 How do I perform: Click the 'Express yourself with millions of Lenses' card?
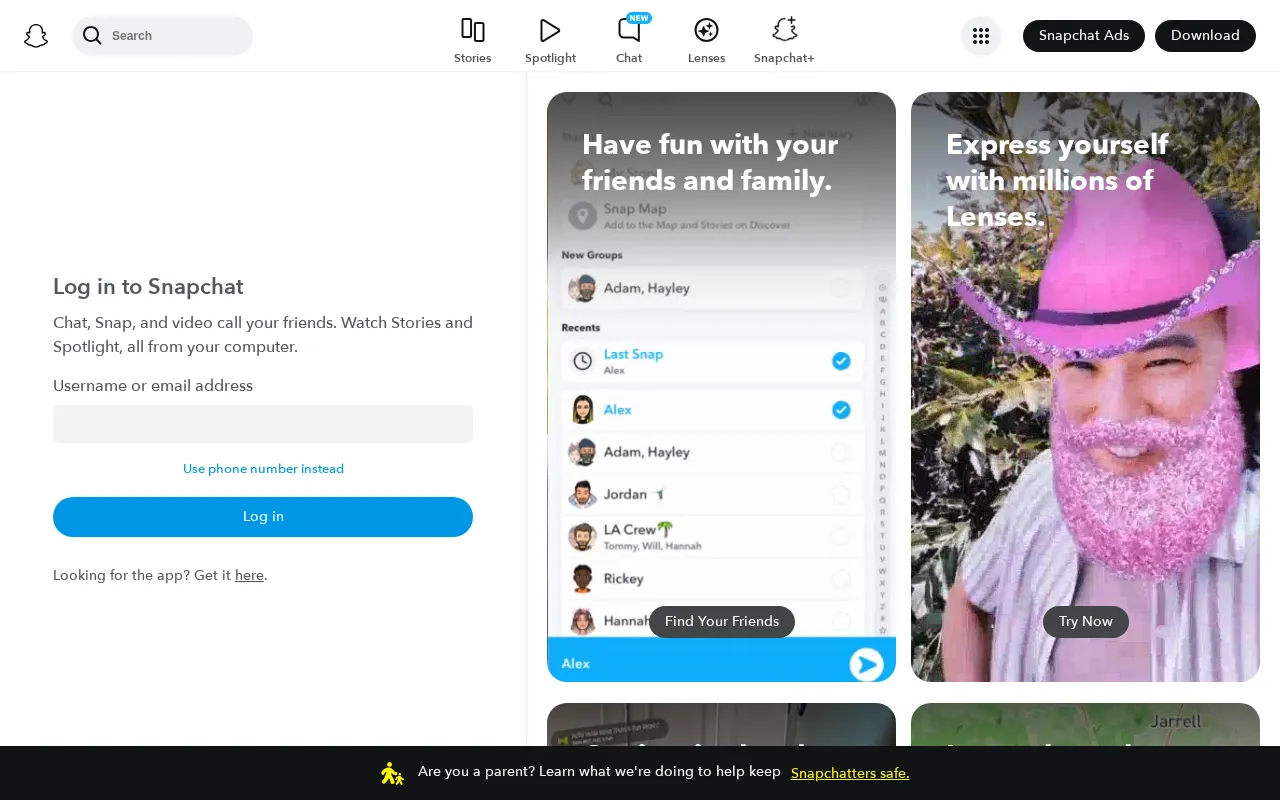coord(1085,387)
